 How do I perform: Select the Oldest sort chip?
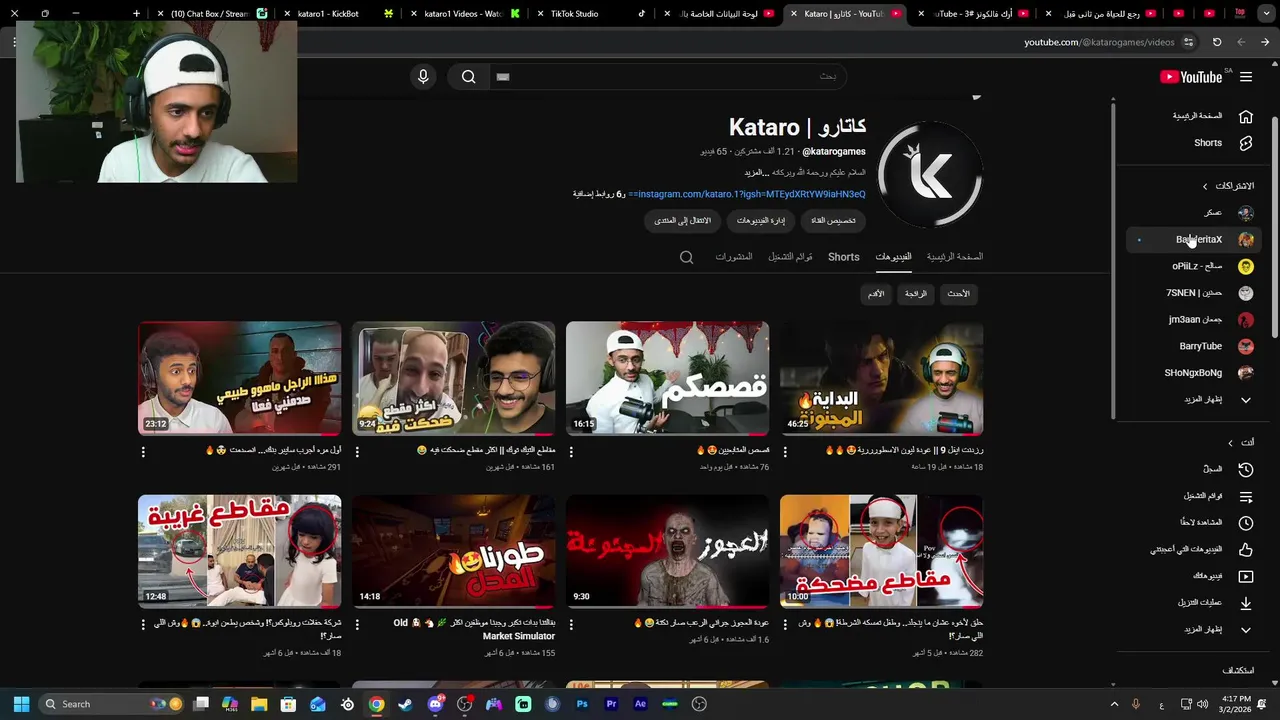click(876, 294)
